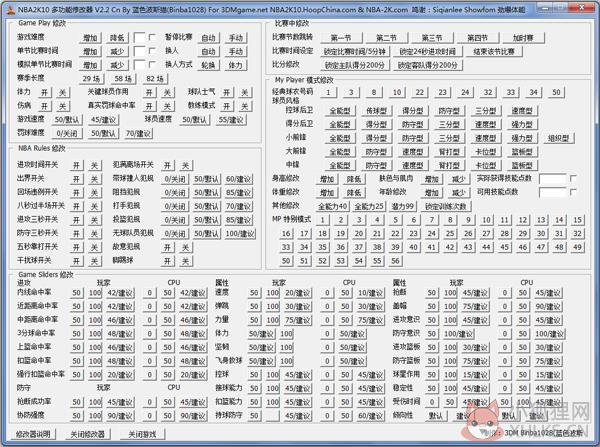The height and width of the screenshot is (447, 600).
Task: Focus the 实际获得技能点数 input field
Action: 553,178
